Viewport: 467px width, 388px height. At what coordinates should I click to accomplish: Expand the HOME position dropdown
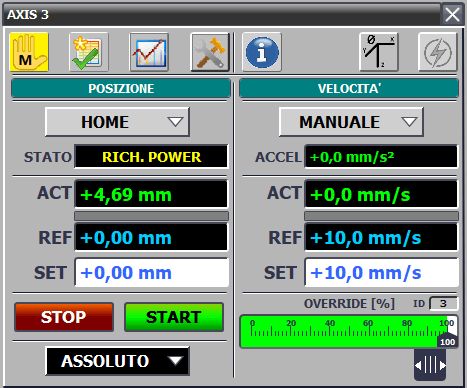117,122
